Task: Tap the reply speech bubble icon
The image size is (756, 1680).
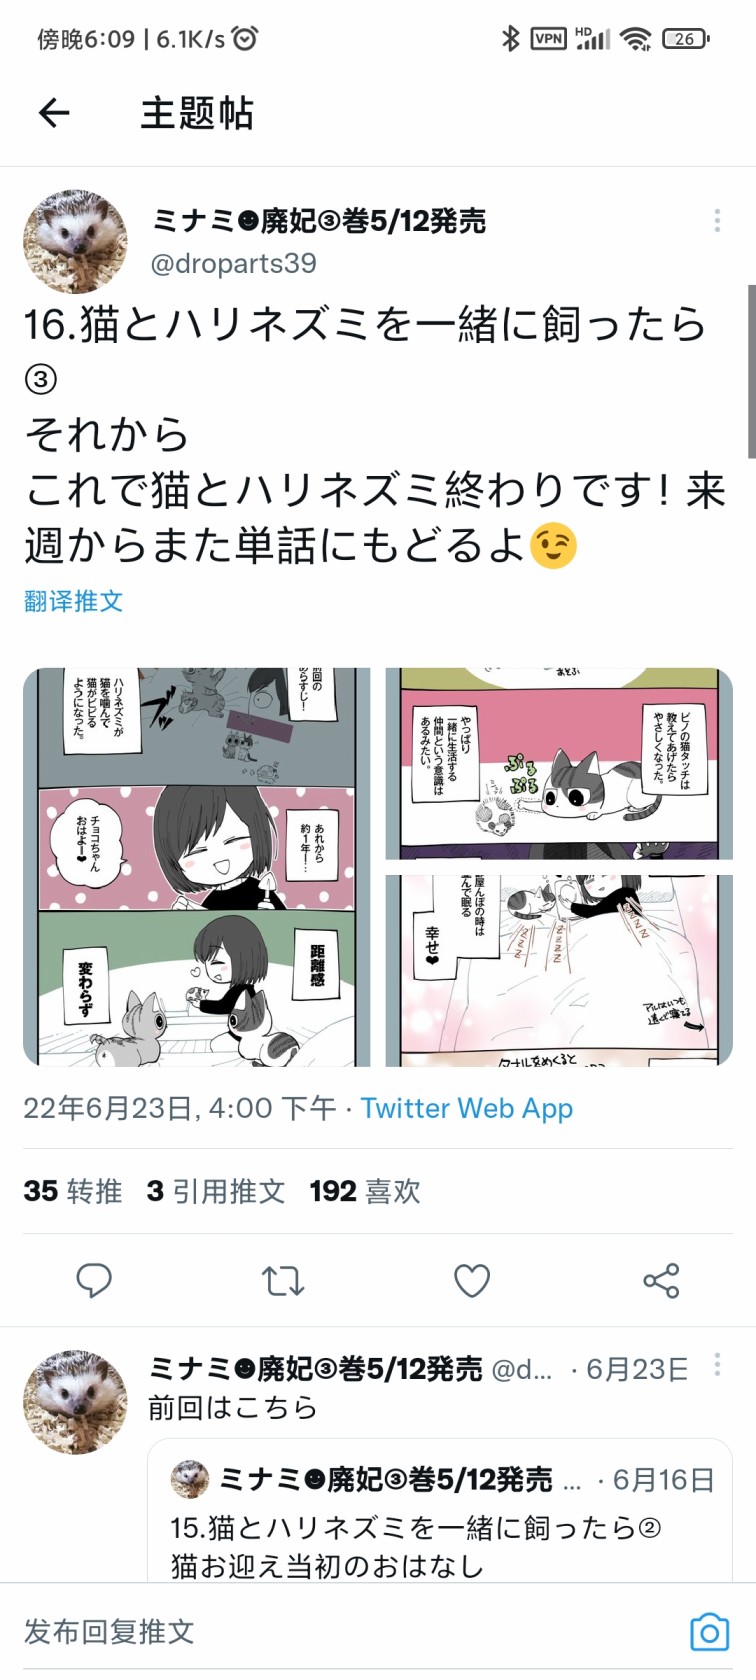Action: point(94,1280)
